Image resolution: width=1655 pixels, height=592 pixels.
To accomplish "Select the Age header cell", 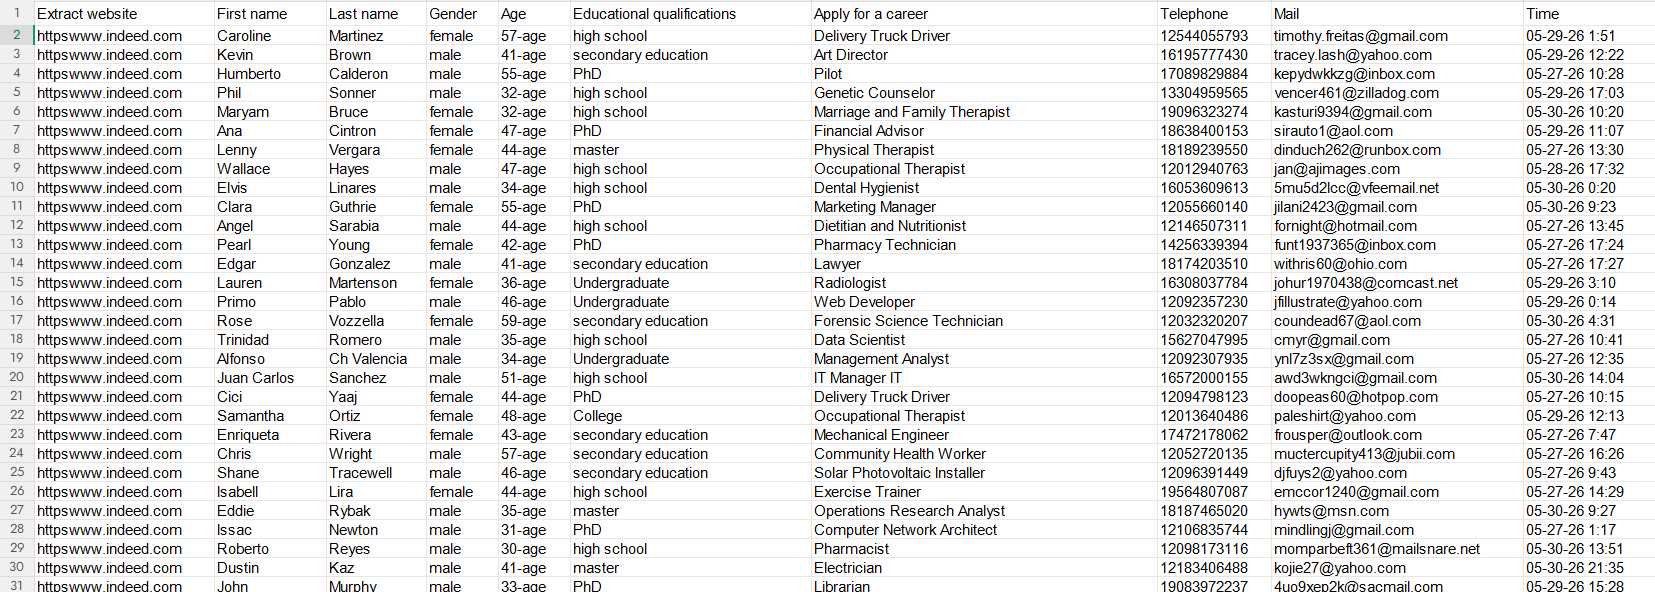I will [534, 14].
